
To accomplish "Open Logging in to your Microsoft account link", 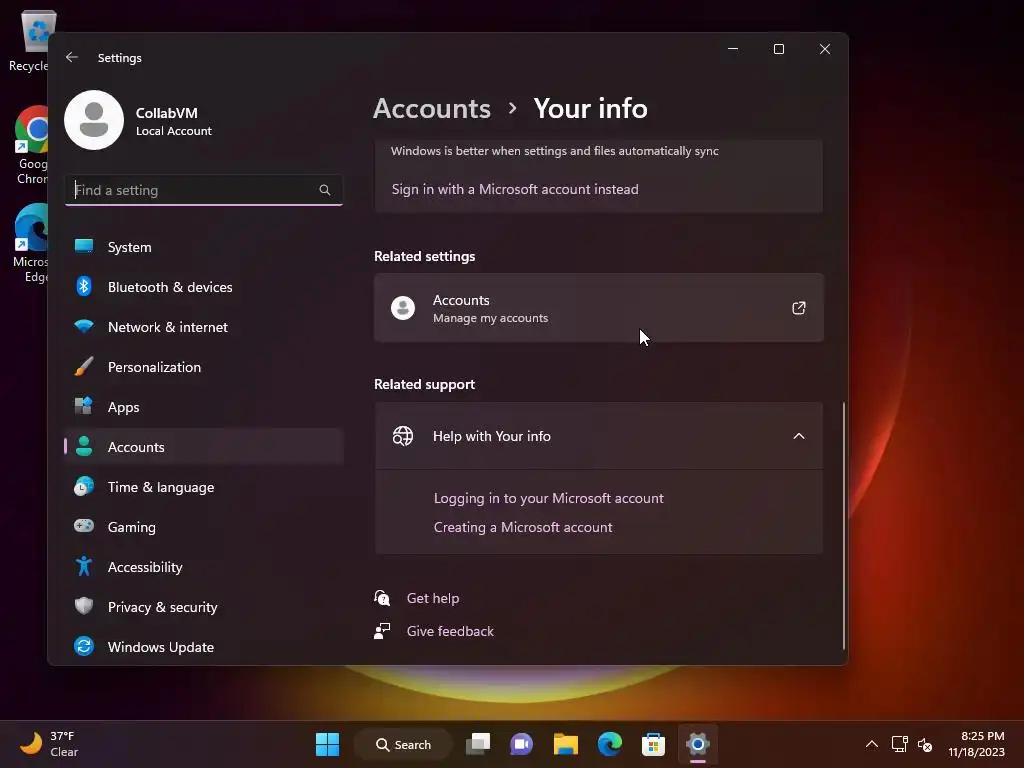I will (549, 498).
